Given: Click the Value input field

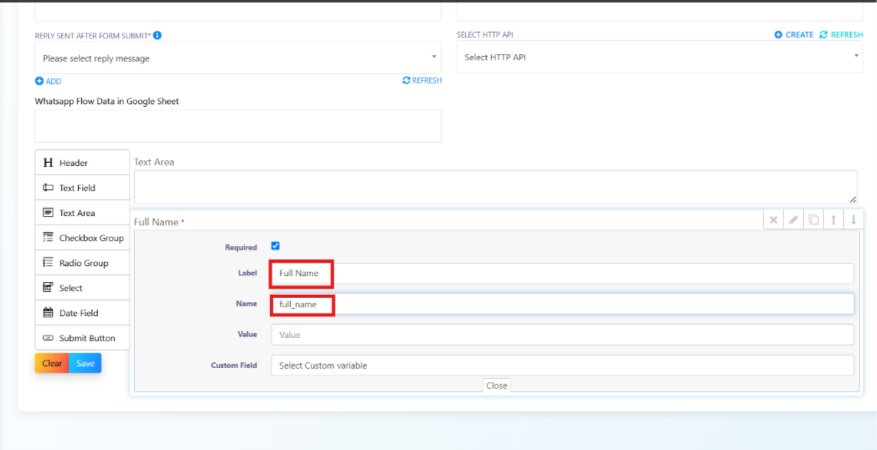Looking at the screenshot, I should pyautogui.click(x=563, y=335).
